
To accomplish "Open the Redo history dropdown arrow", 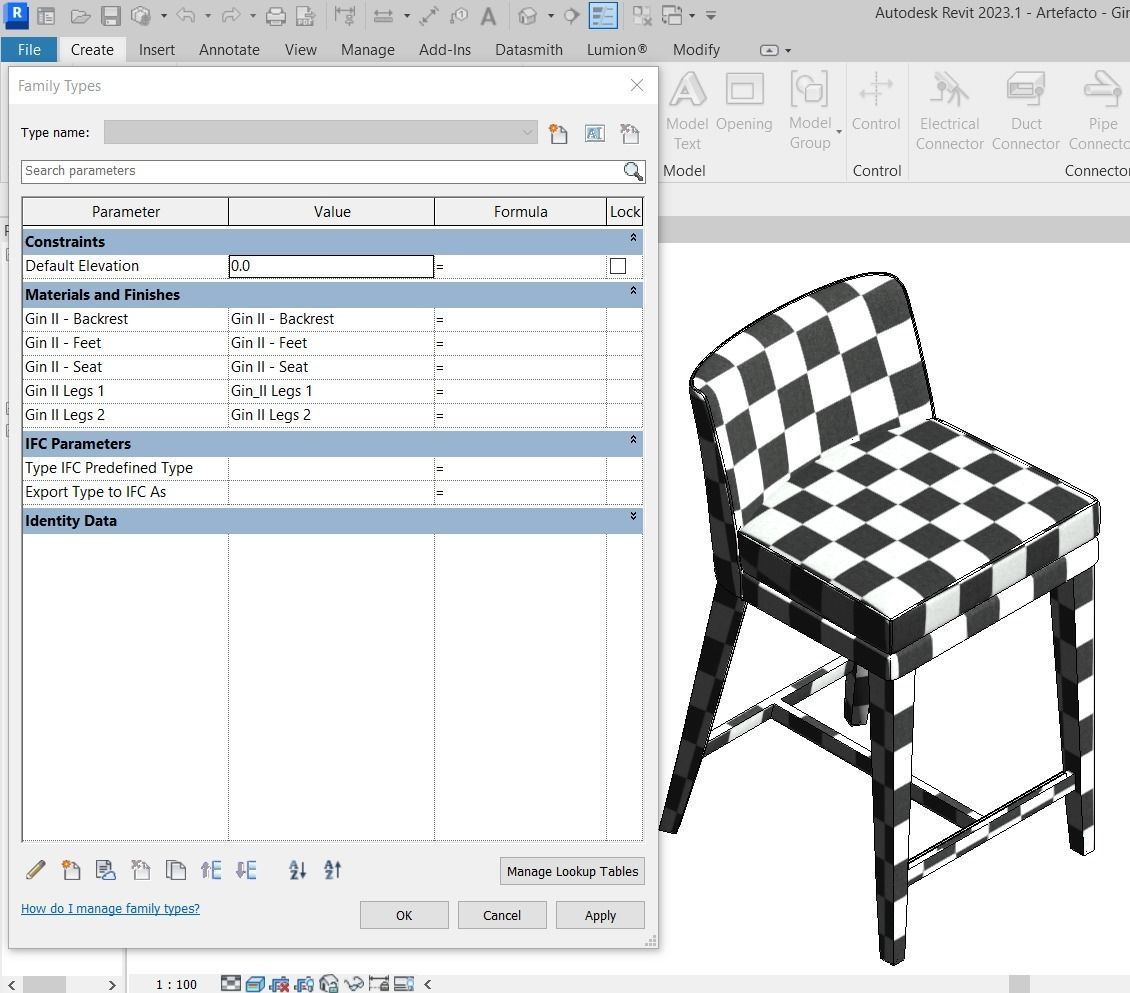I will tap(252, 16).
